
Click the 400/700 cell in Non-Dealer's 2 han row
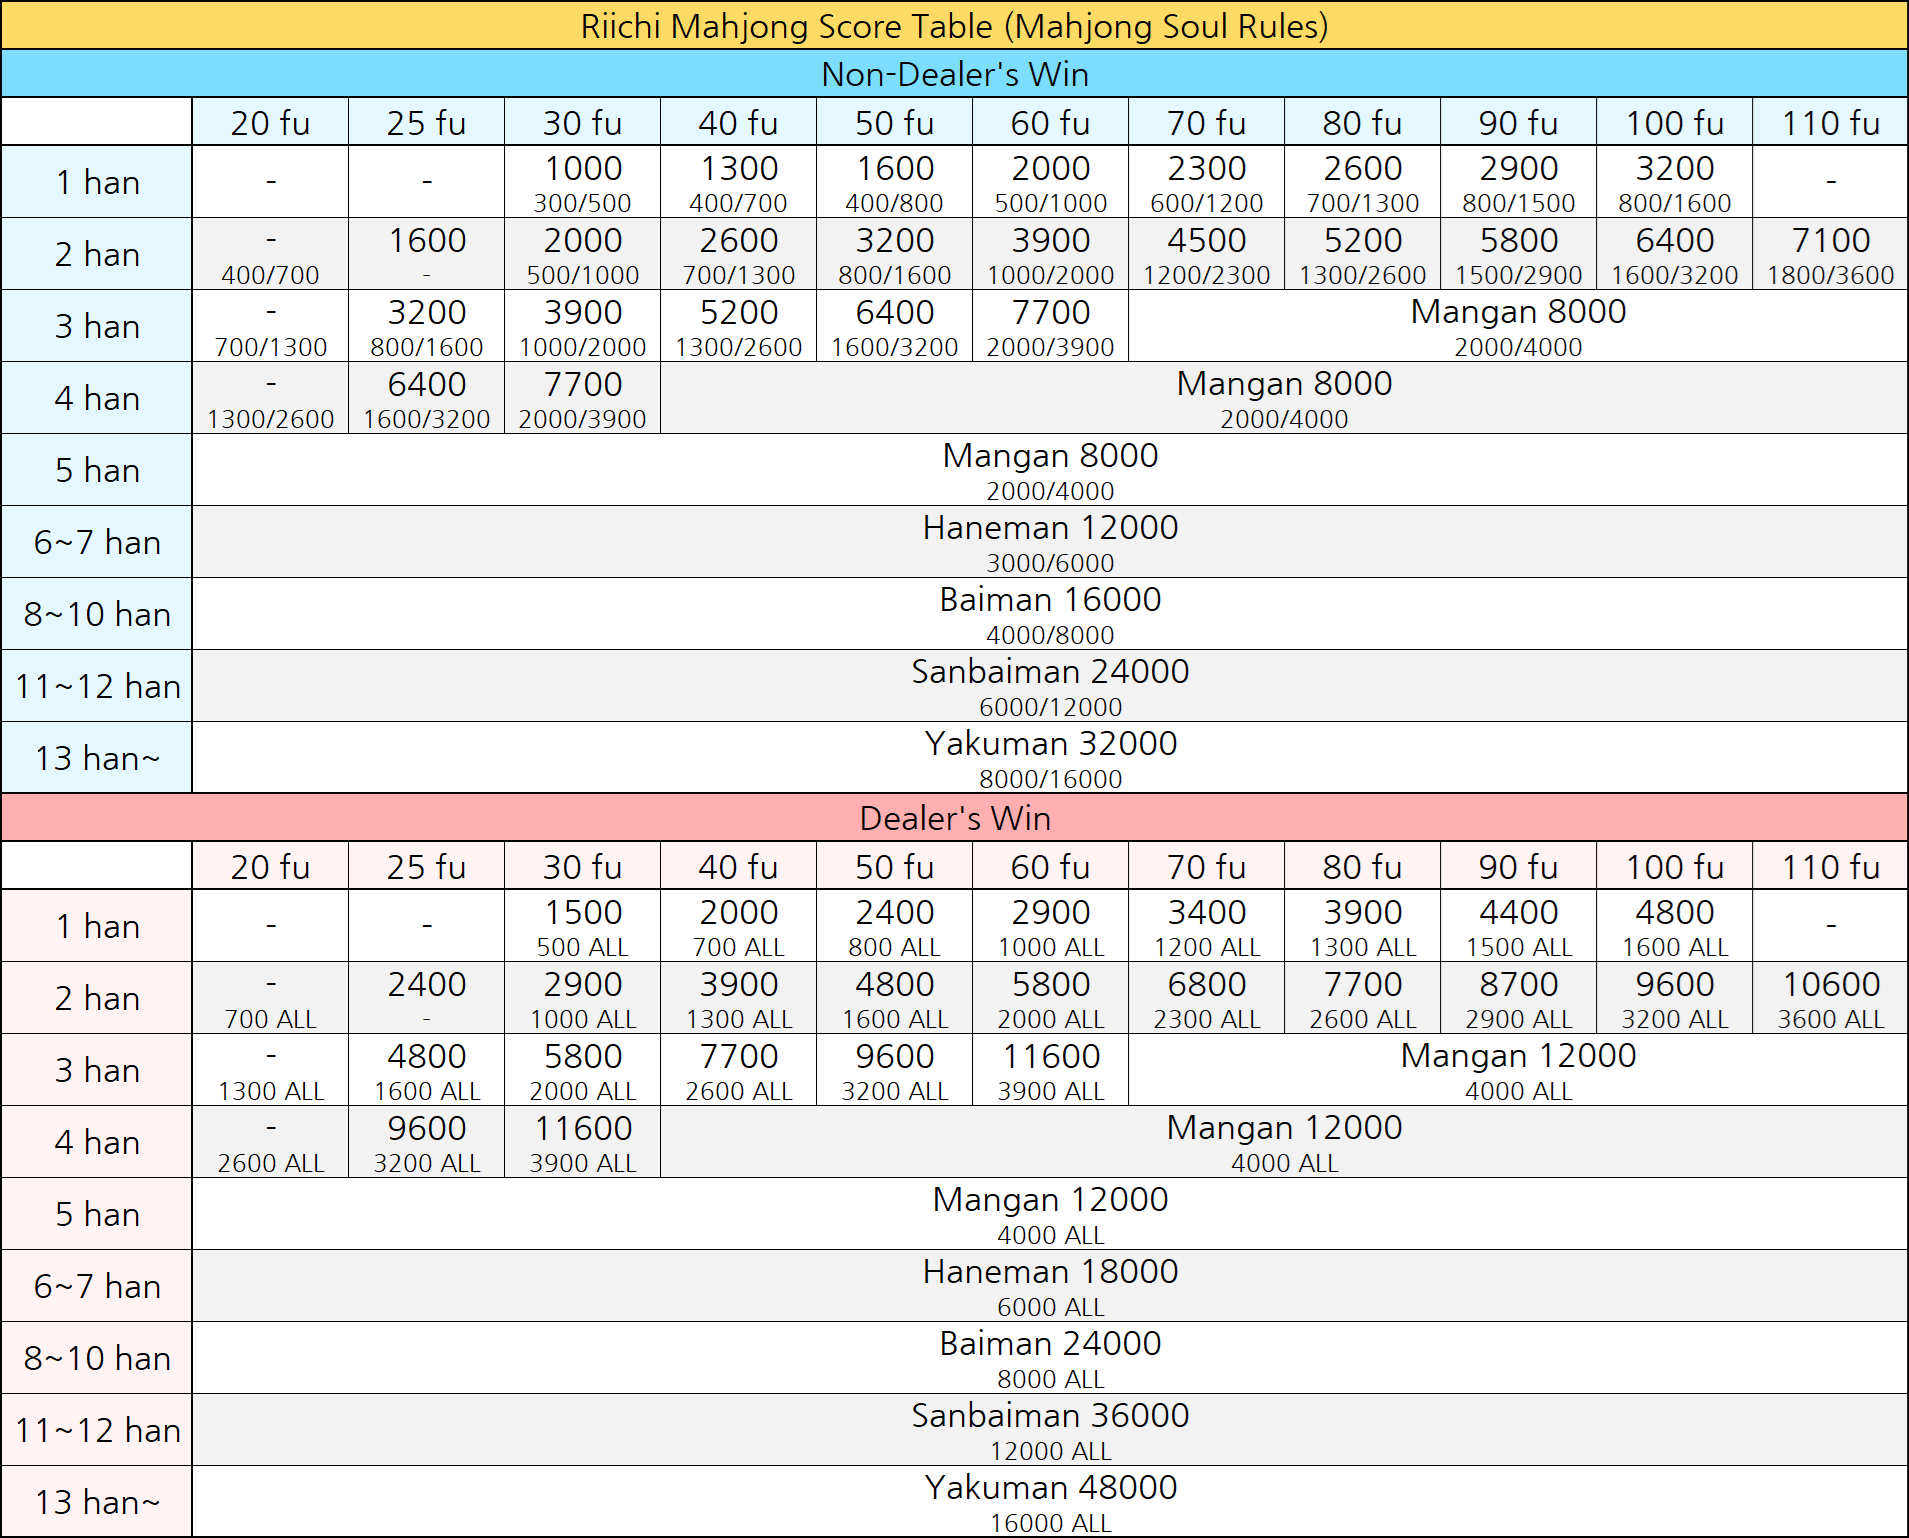point(270,254)
